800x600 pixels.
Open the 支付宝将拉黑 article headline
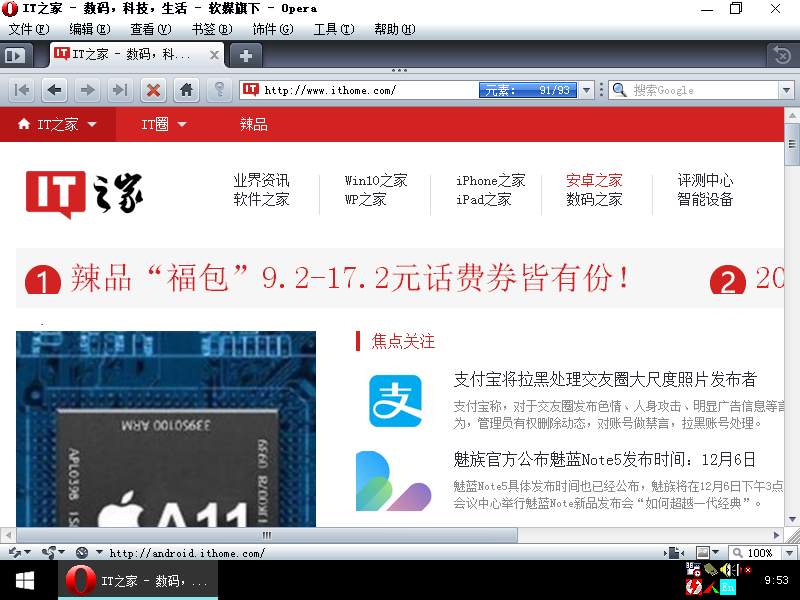coord(605,380)
